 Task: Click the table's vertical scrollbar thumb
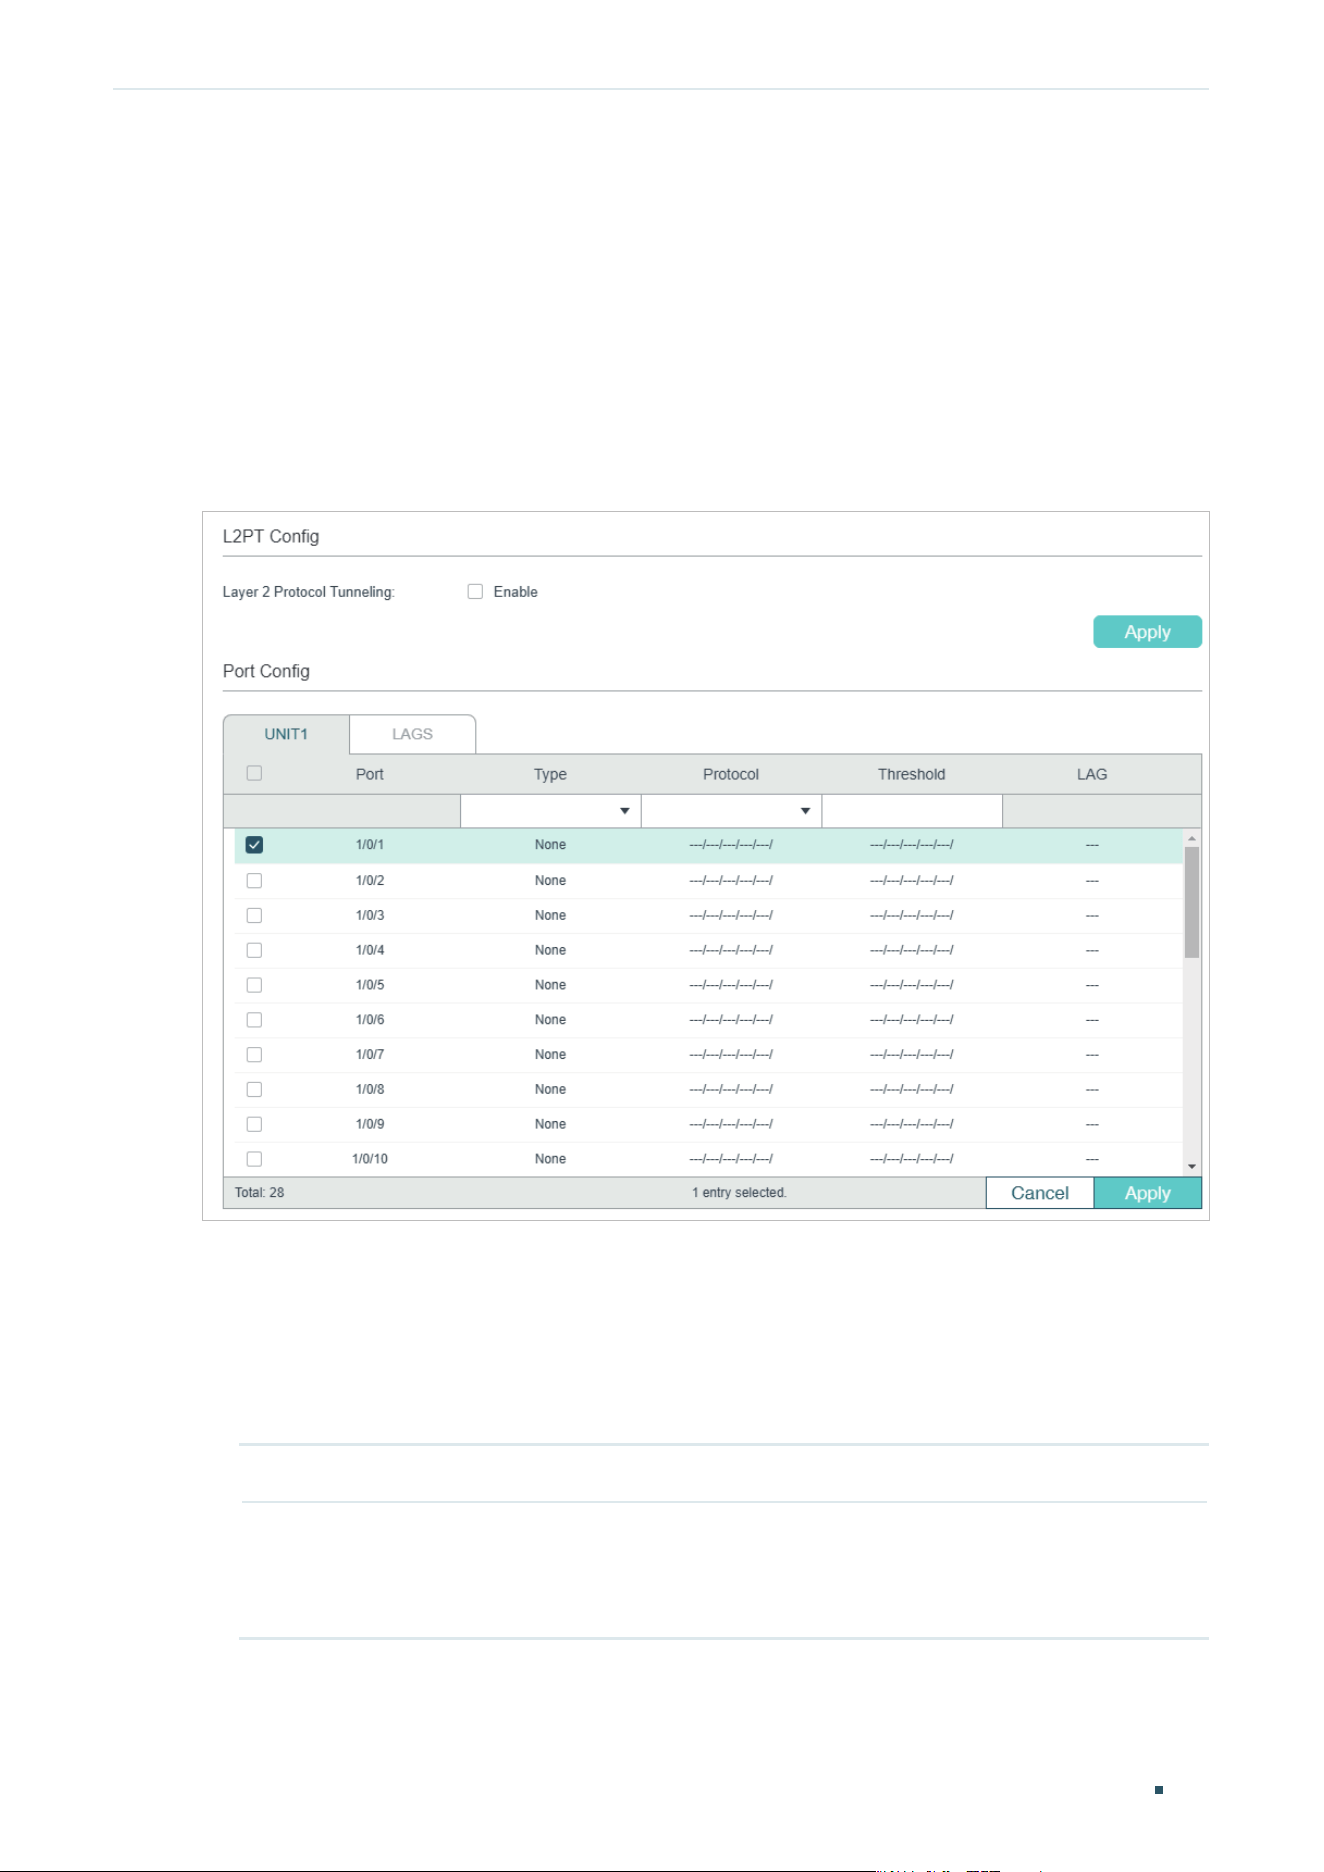pyautogui.click(x=1192, y=902)
